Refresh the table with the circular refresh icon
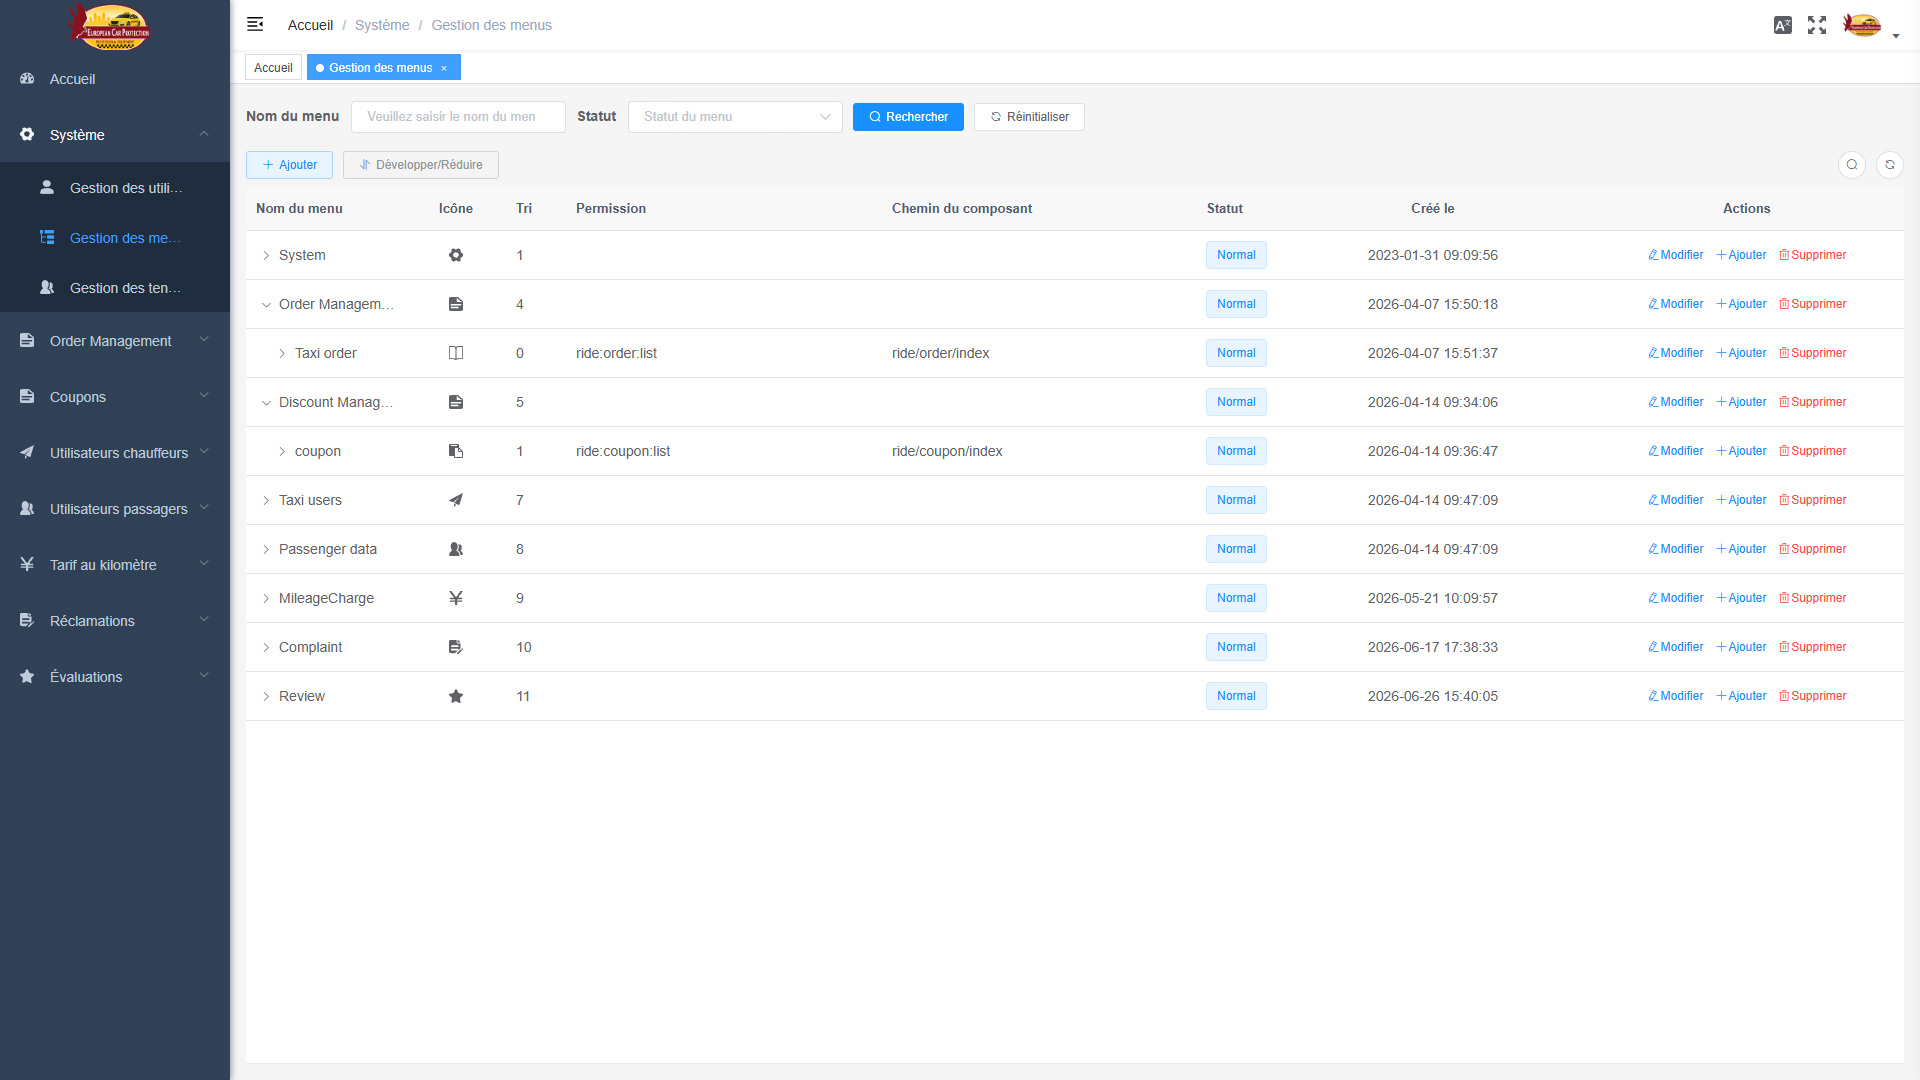This screenshot has height=1080, width=1920. click(1890, 165)
